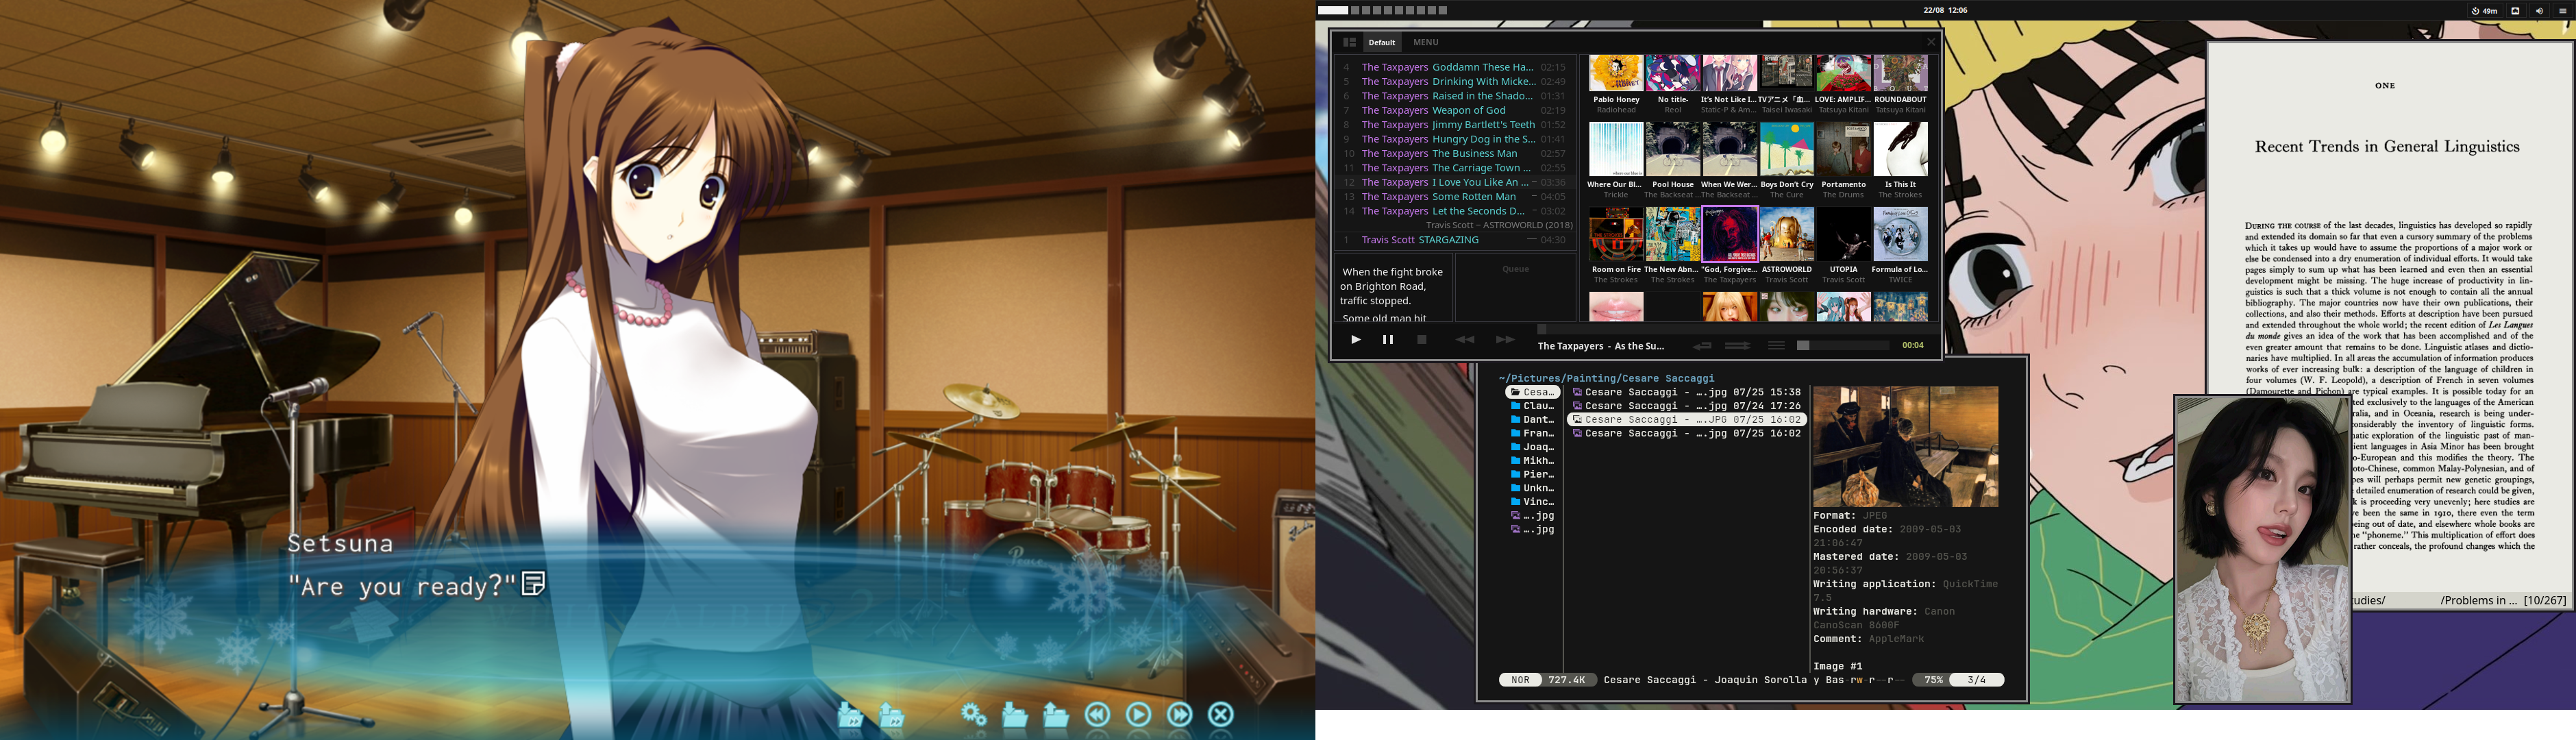Select Travis Scott STARGAZING track

[x=1455, y=240]
